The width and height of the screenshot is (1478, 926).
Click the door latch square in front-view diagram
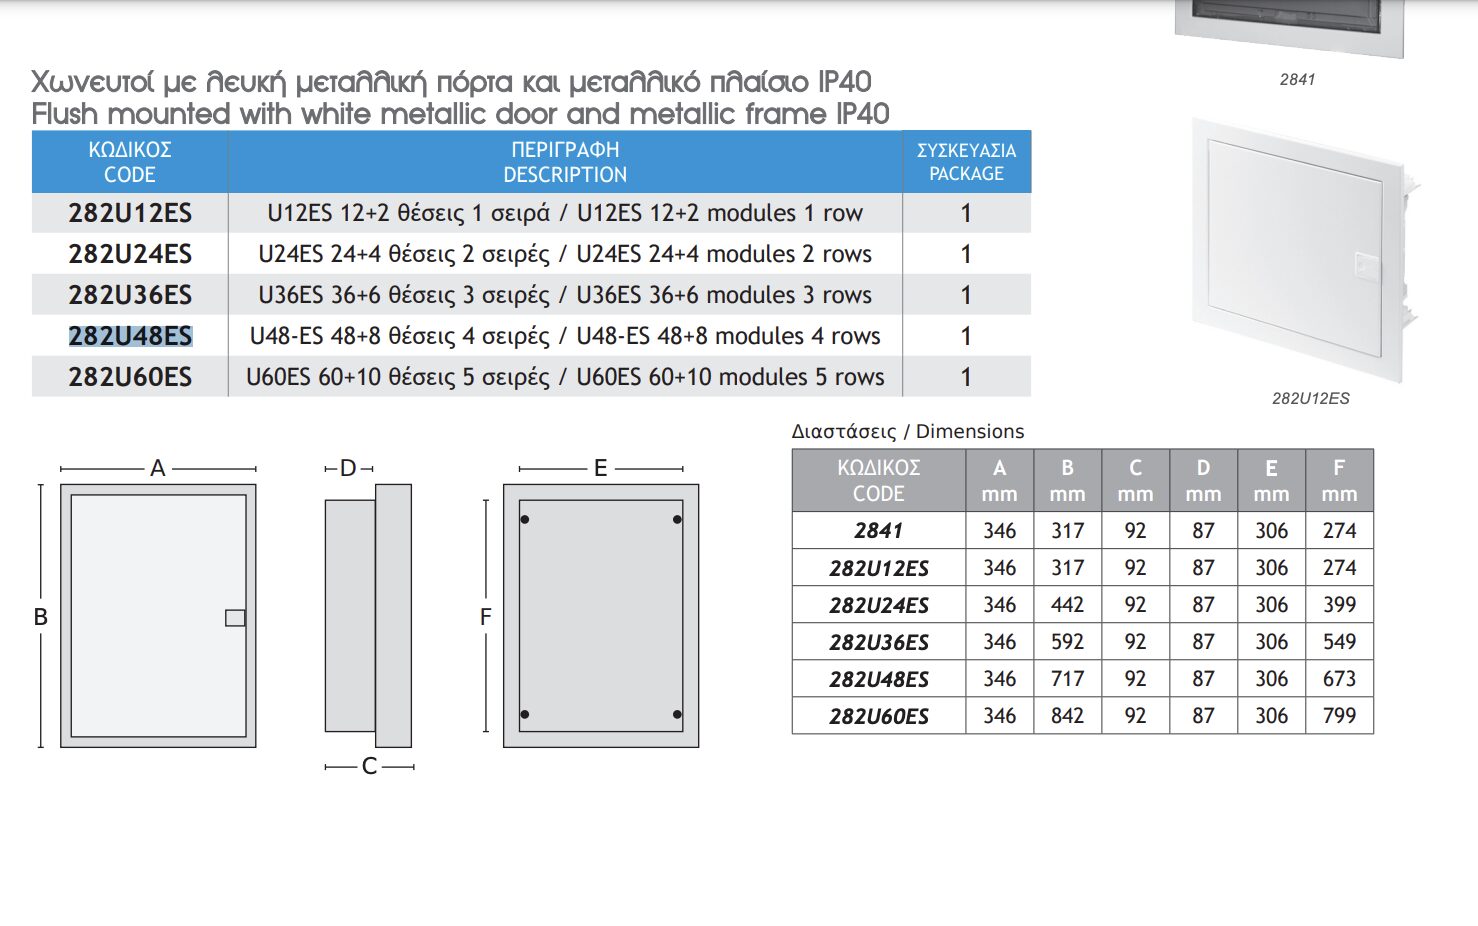(x=235, y=618)
